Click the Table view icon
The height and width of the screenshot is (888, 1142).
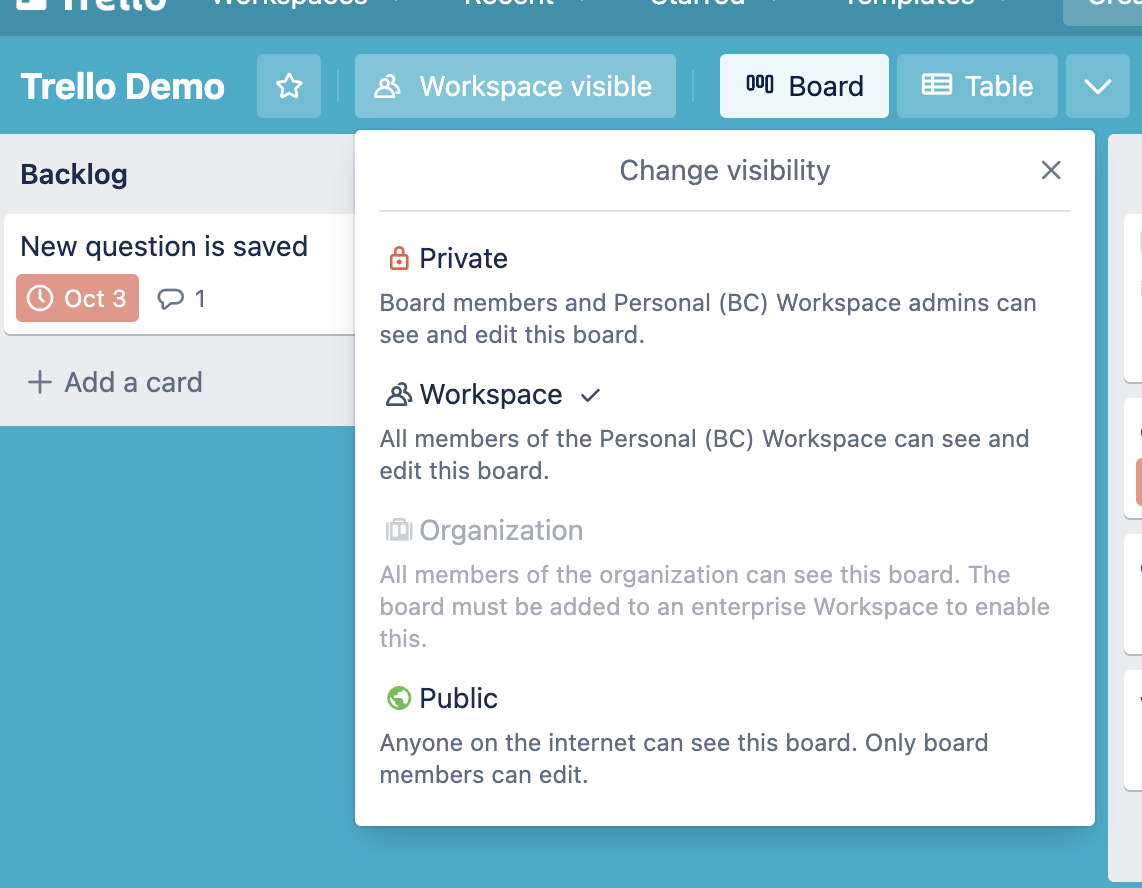[x=937, y=85]
